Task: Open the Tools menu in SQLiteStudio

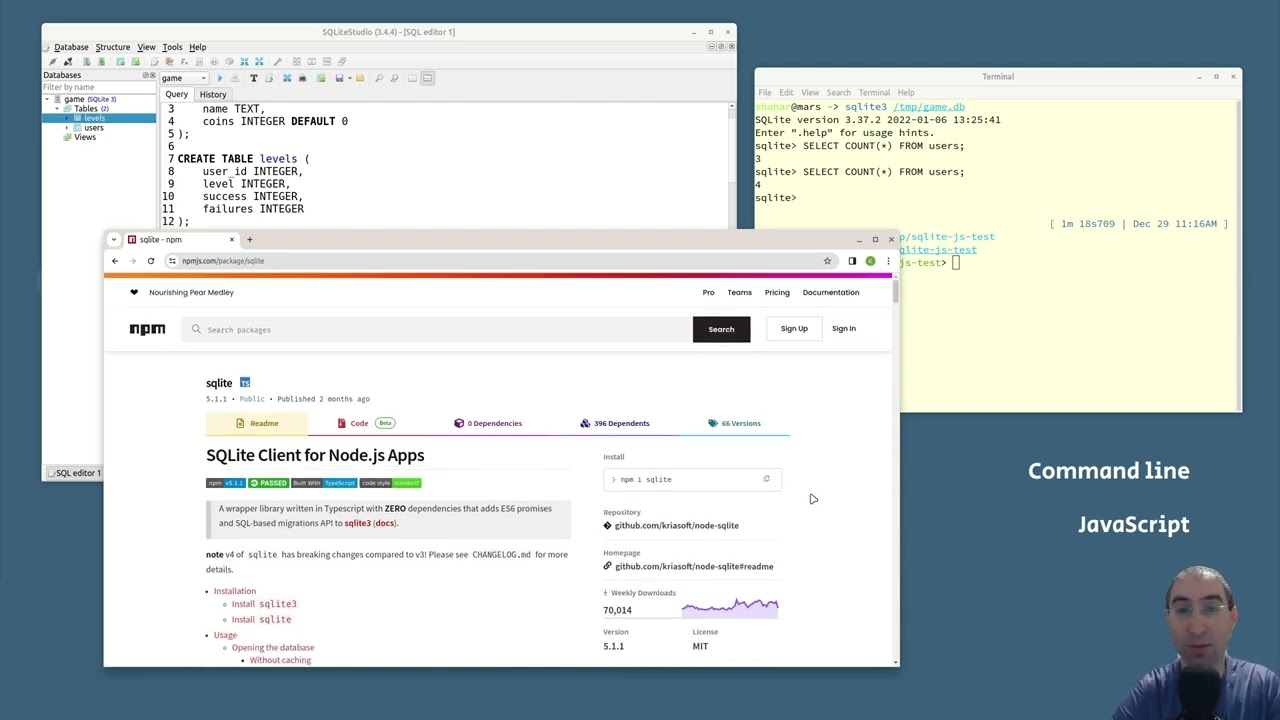Action: 172,47
